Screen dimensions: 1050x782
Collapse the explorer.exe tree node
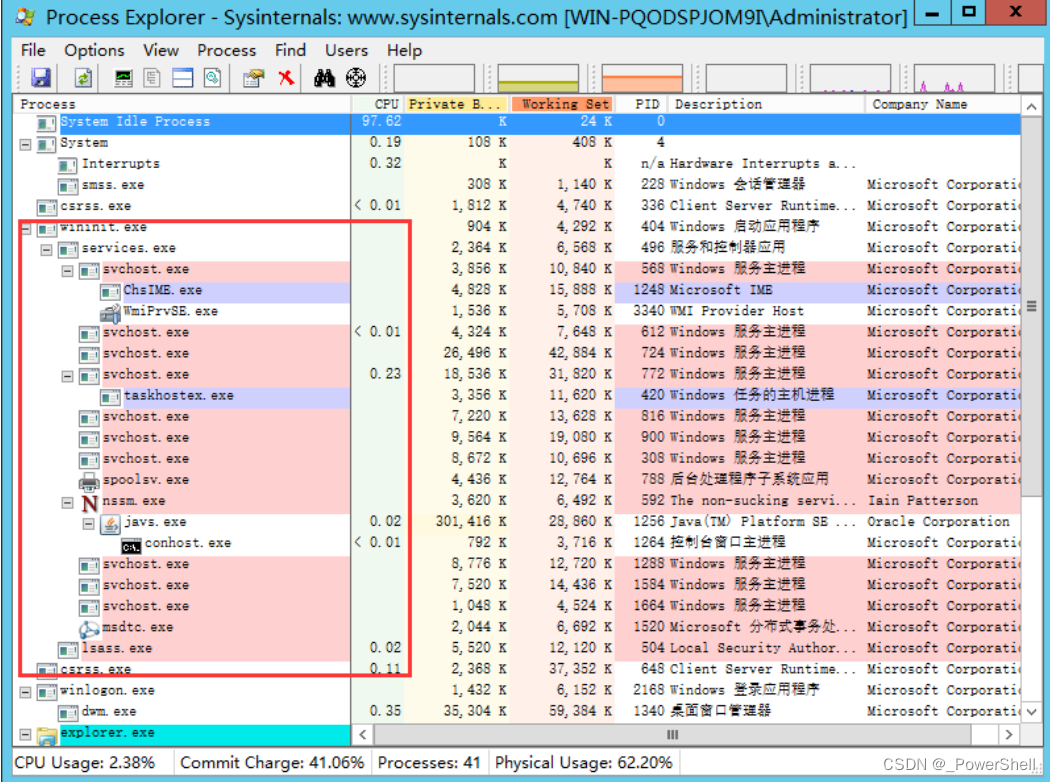click(x=25, y=734)
